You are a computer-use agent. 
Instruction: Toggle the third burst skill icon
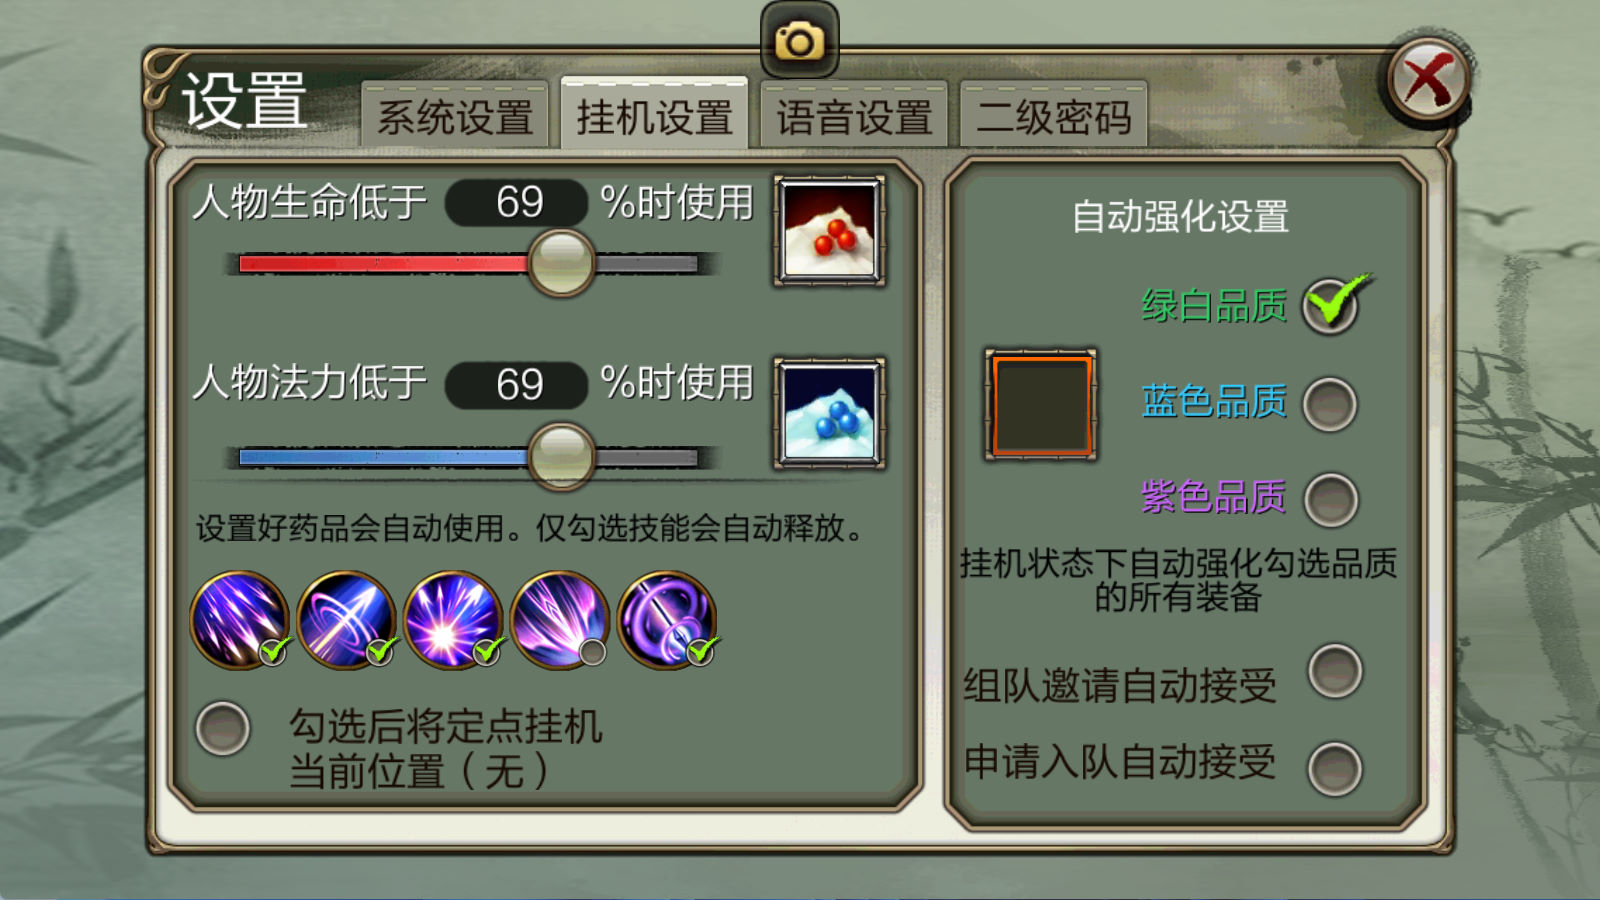click(x=453, y=620)
